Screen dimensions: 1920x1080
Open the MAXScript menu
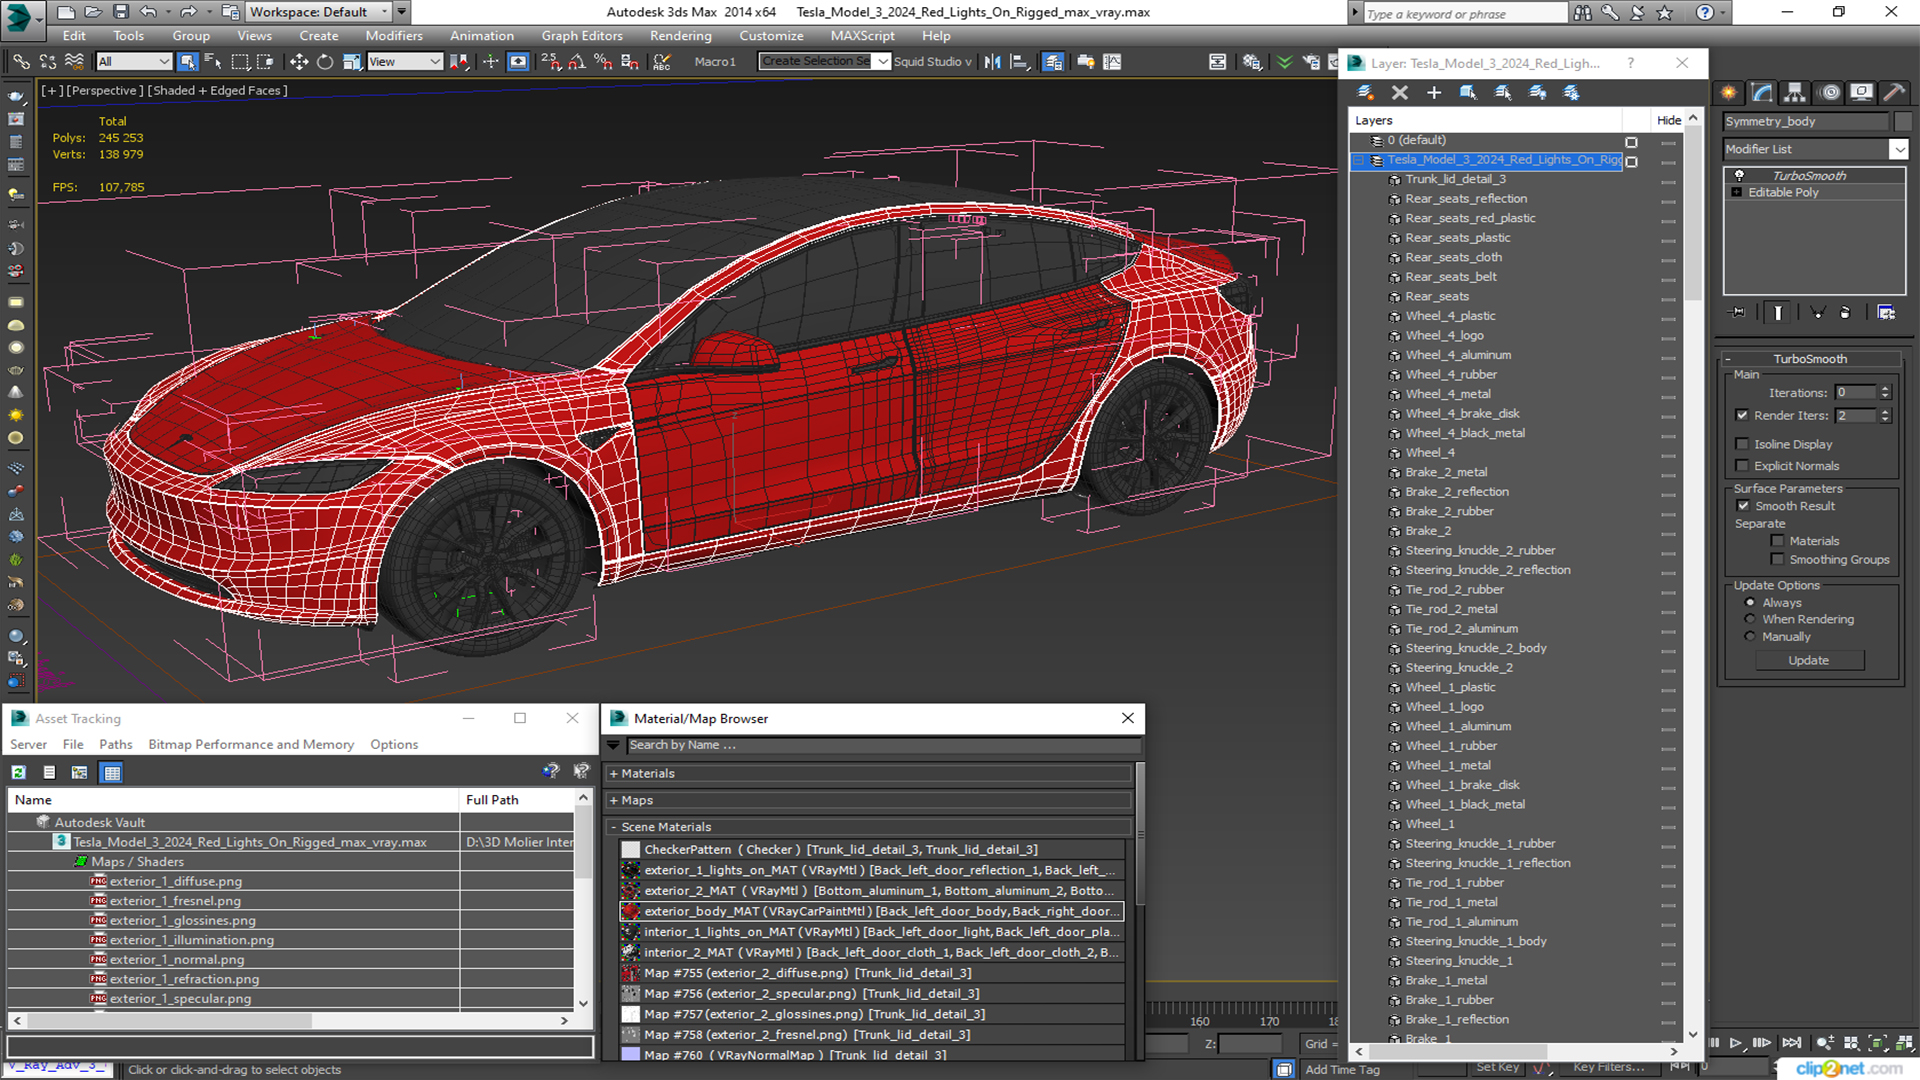point(862,36)
